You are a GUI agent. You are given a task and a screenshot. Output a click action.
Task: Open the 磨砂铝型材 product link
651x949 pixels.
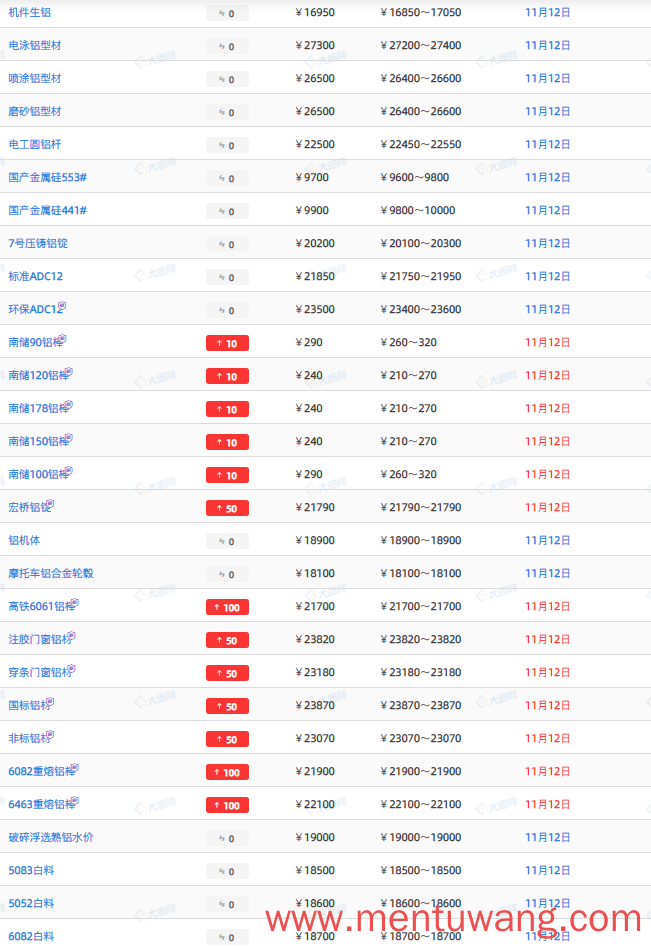[34, 111]
